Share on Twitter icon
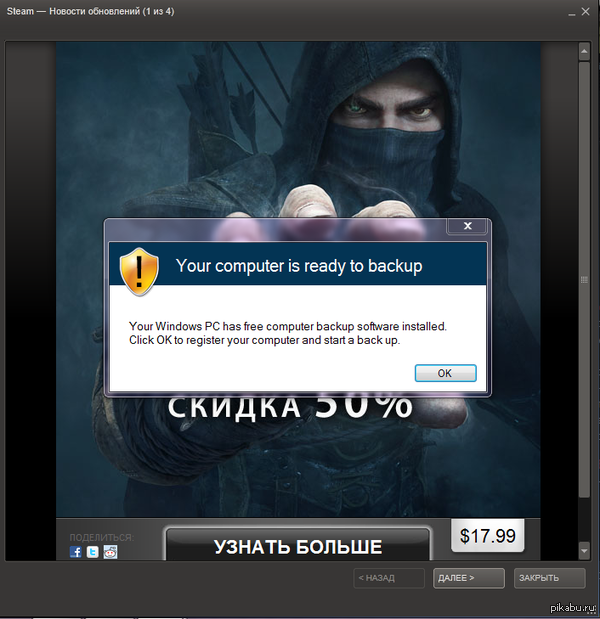Viewport: 600px width, 619px height. (93, 551)
